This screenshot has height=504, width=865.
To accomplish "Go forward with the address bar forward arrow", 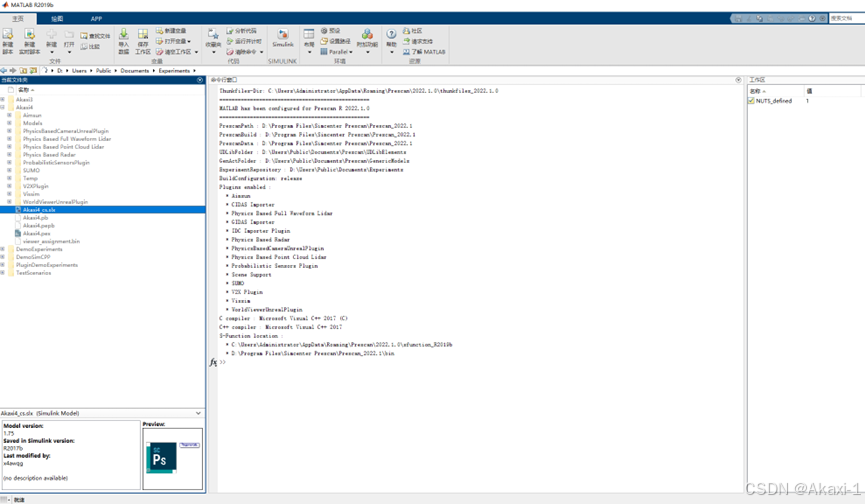I will pos(13,71).
